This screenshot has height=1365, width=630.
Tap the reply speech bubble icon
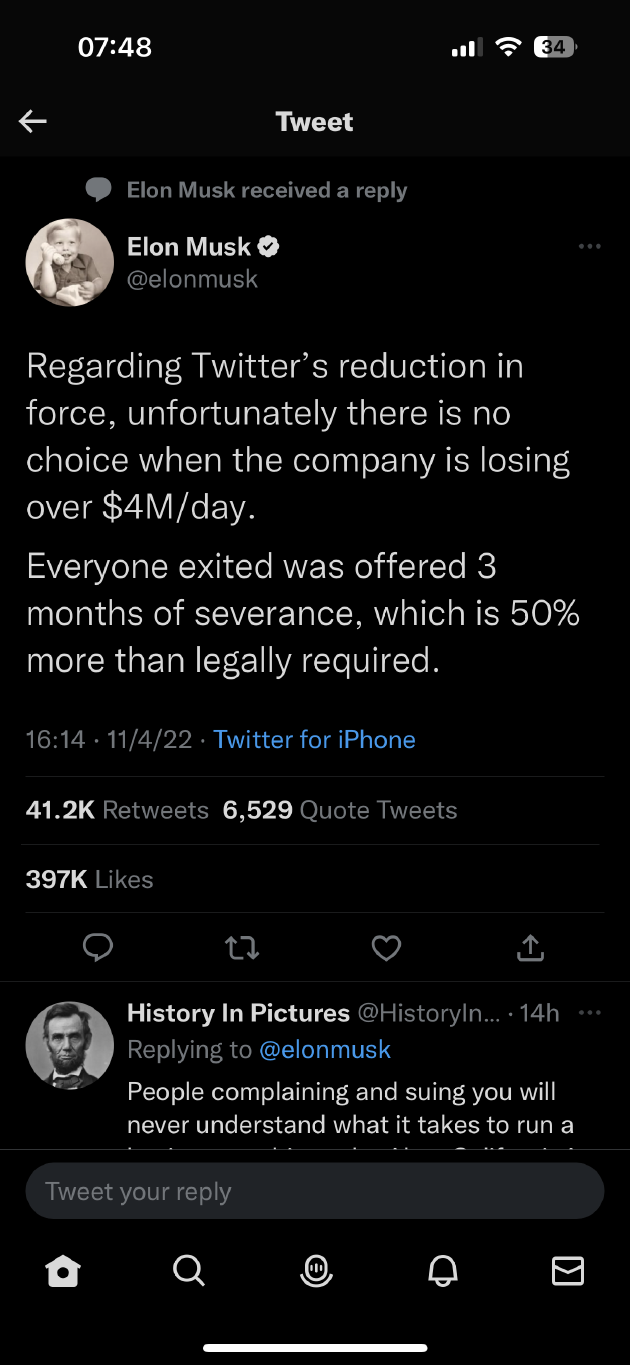tap(97, 946)
